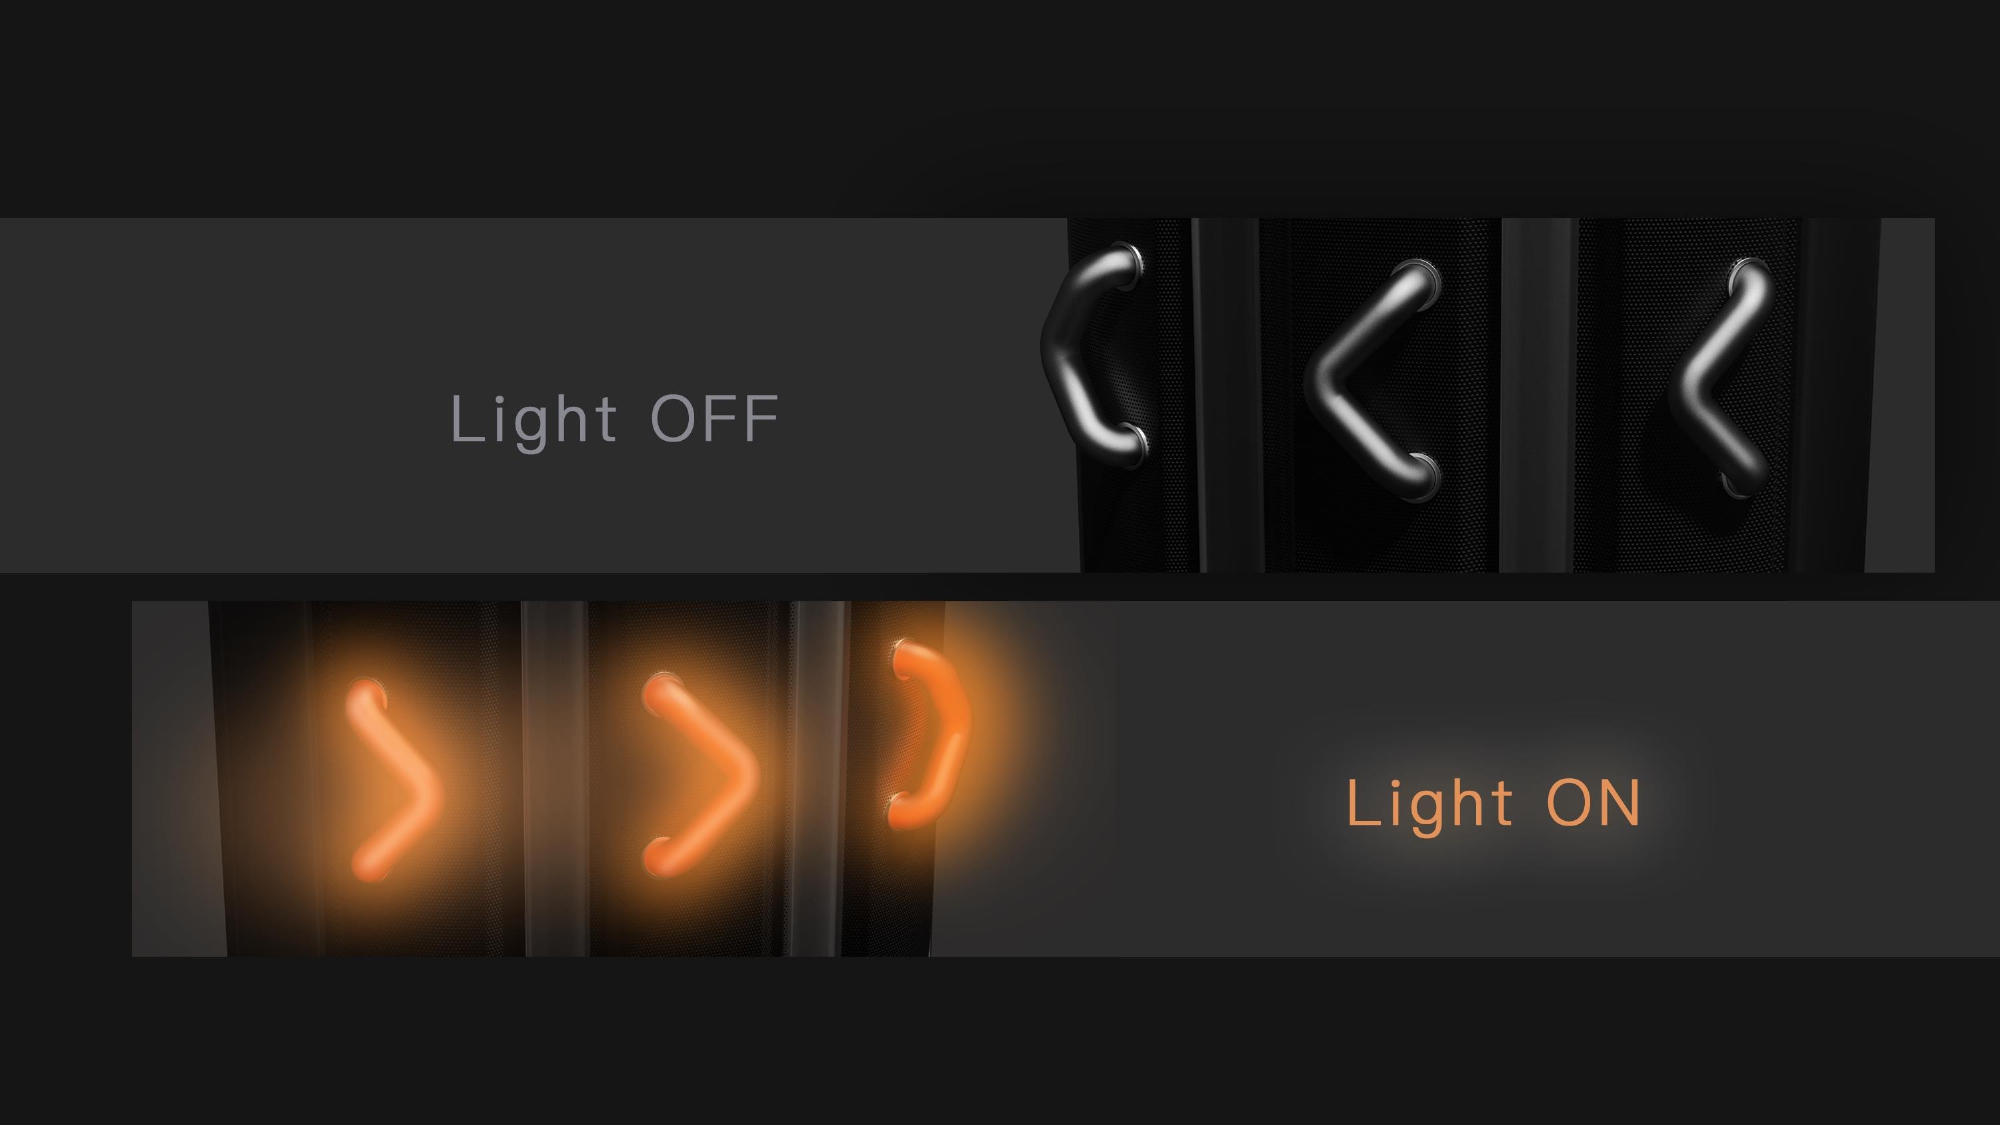This screenshot has width=2000, height=1125.
Task: Select the middle unlit chevron handle
Action: click(x=1373, y=380)
